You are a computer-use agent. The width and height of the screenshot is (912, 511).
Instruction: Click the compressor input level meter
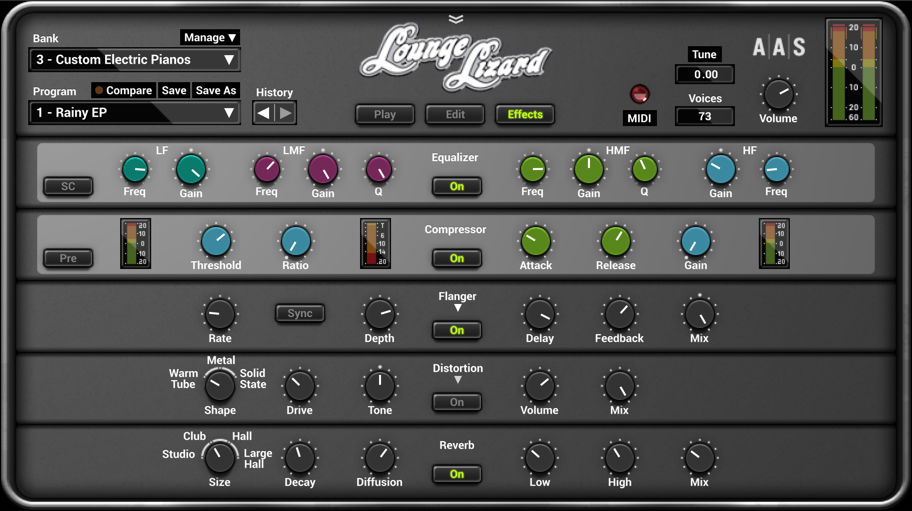pos(136,243)
